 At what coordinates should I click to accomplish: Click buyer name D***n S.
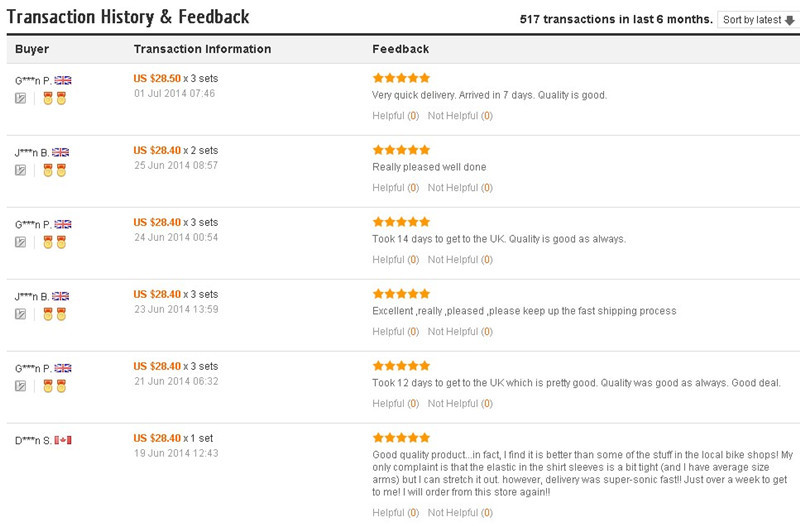pyautogui.click(x=33, y=440)
